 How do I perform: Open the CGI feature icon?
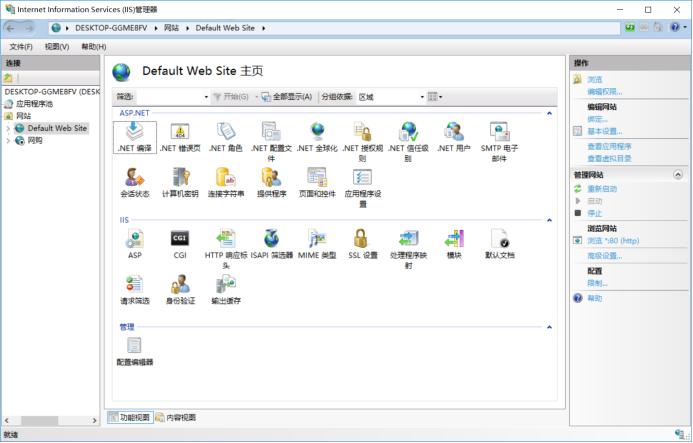coord(180,244)
